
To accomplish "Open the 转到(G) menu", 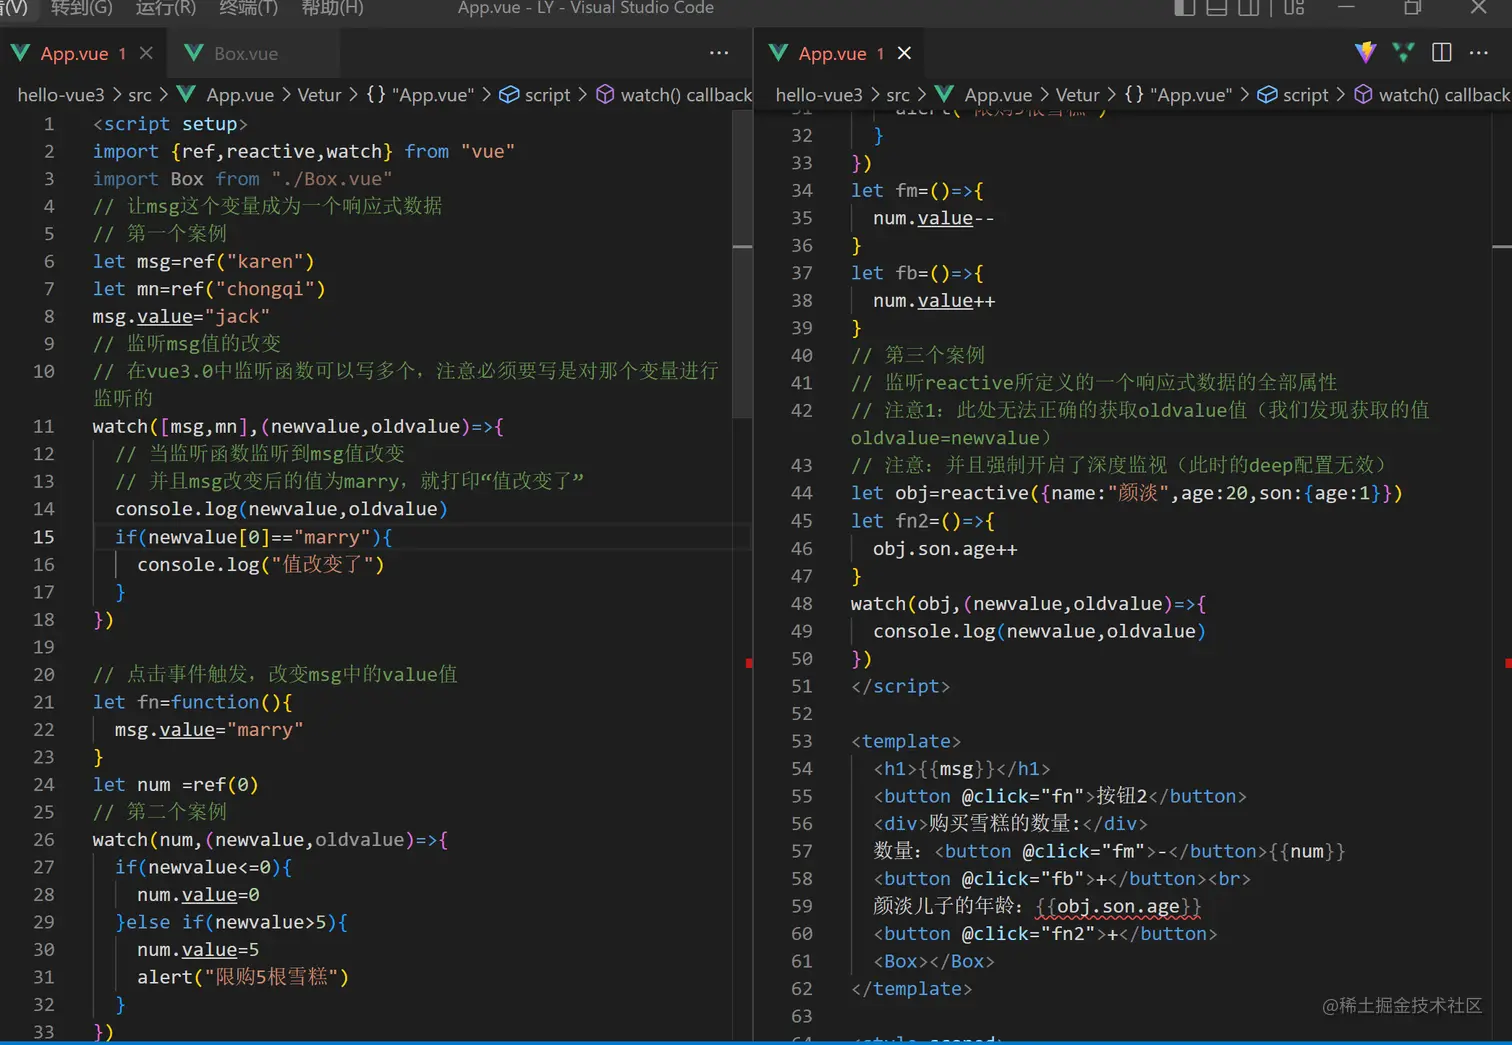I will pos(81,8).
